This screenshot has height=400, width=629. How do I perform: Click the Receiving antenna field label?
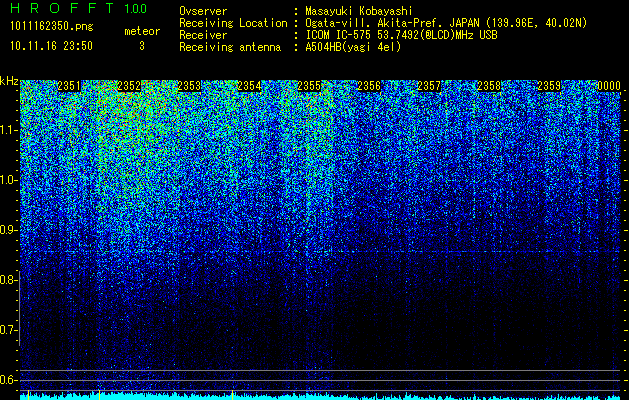pos(230,47)
